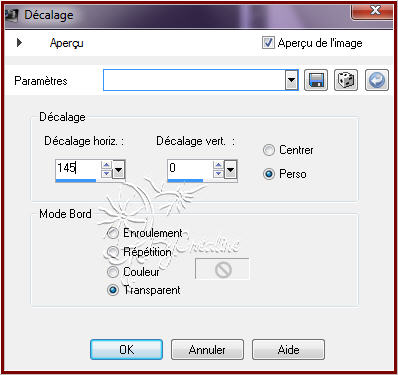Open the Décalage vert. slider dropdown
Viewport: 398px width, 375px height.
point(231,170)
